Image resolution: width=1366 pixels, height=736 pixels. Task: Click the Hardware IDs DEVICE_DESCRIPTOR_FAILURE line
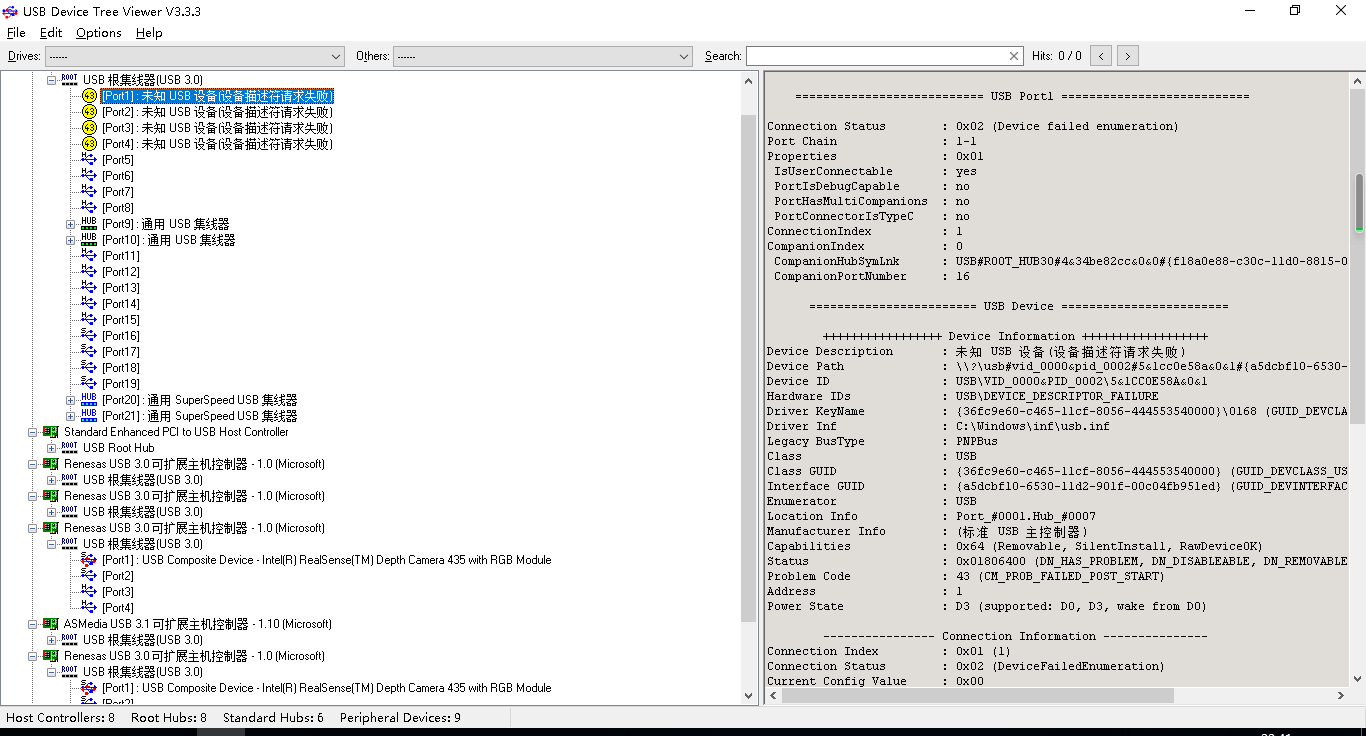(963, 396)
